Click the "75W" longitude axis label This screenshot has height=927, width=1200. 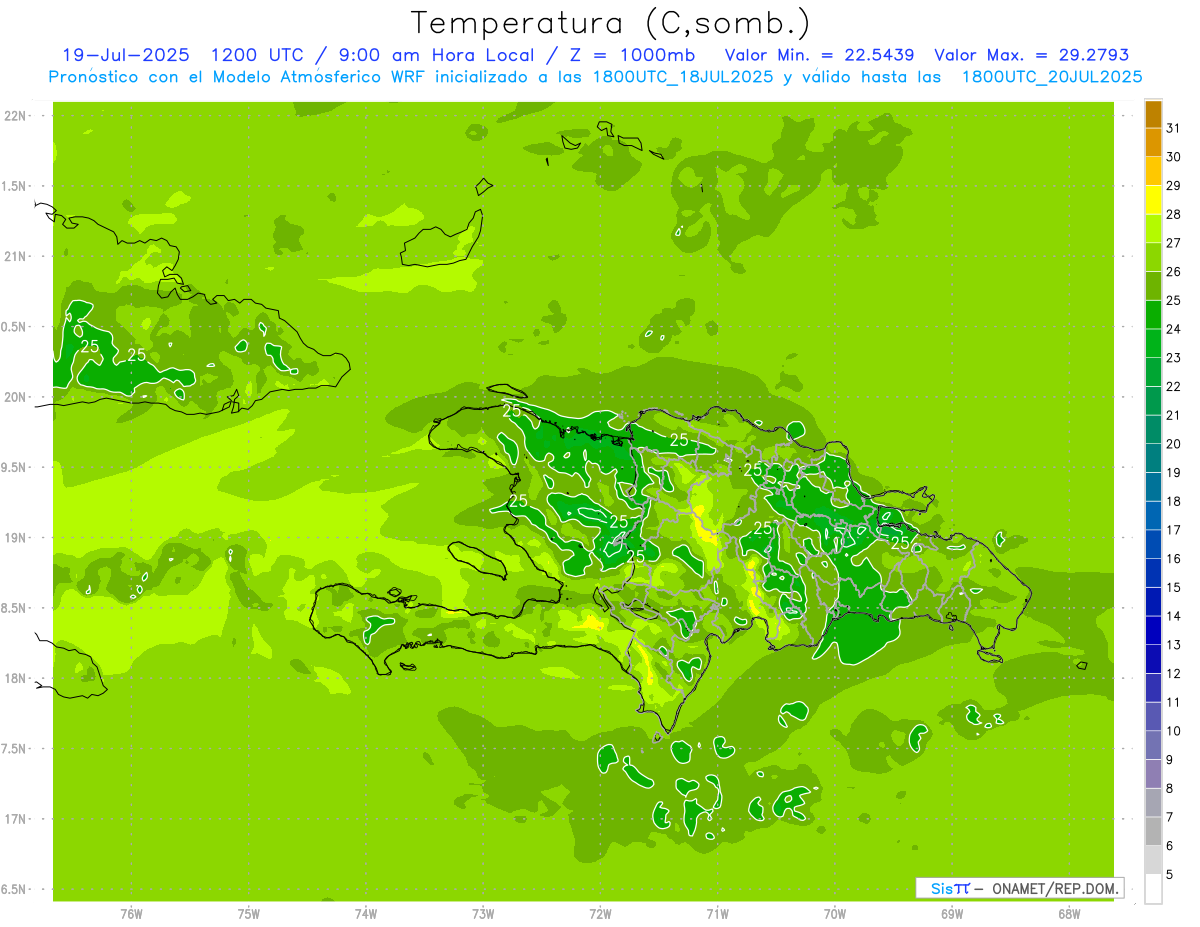(249, 914)
